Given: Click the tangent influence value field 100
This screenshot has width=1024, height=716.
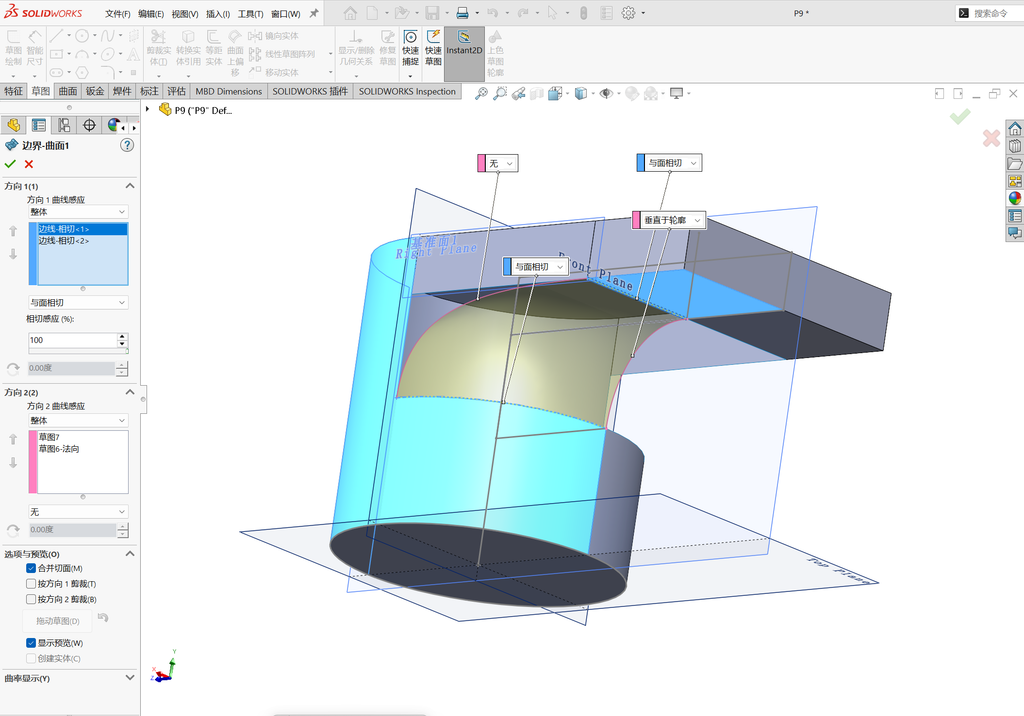Looking at the screenshot, I should [x=72, y=340].
